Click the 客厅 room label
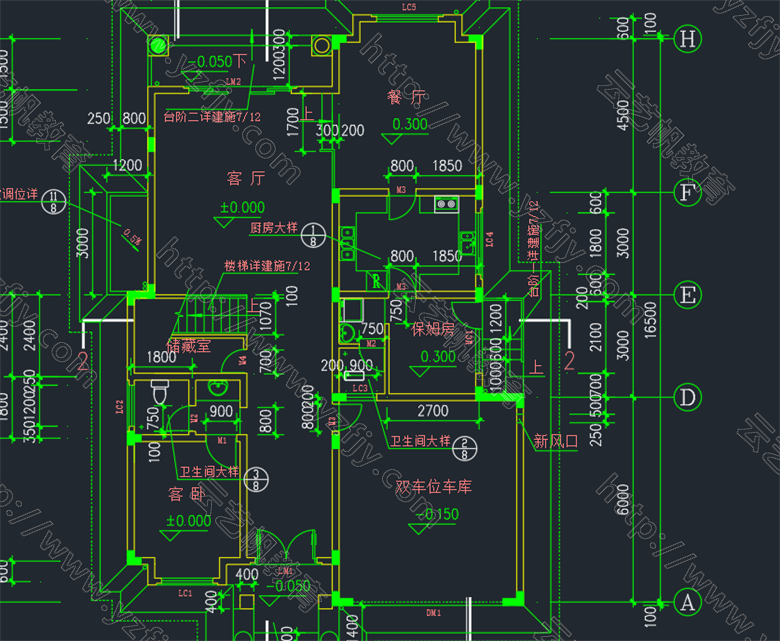Viewport: 780px width, 641px height. [x=246, y=178]
